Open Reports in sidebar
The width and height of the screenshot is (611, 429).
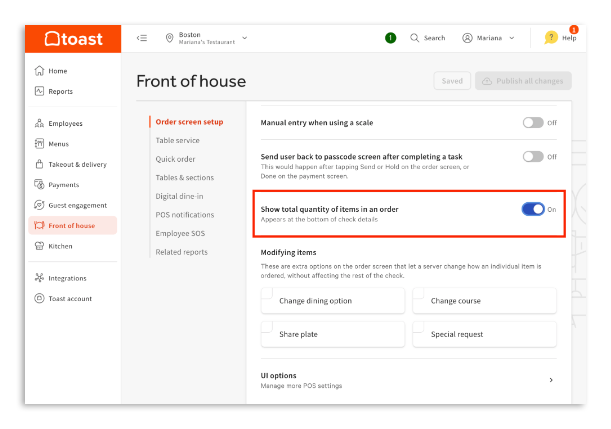click(x=59, y=91)
